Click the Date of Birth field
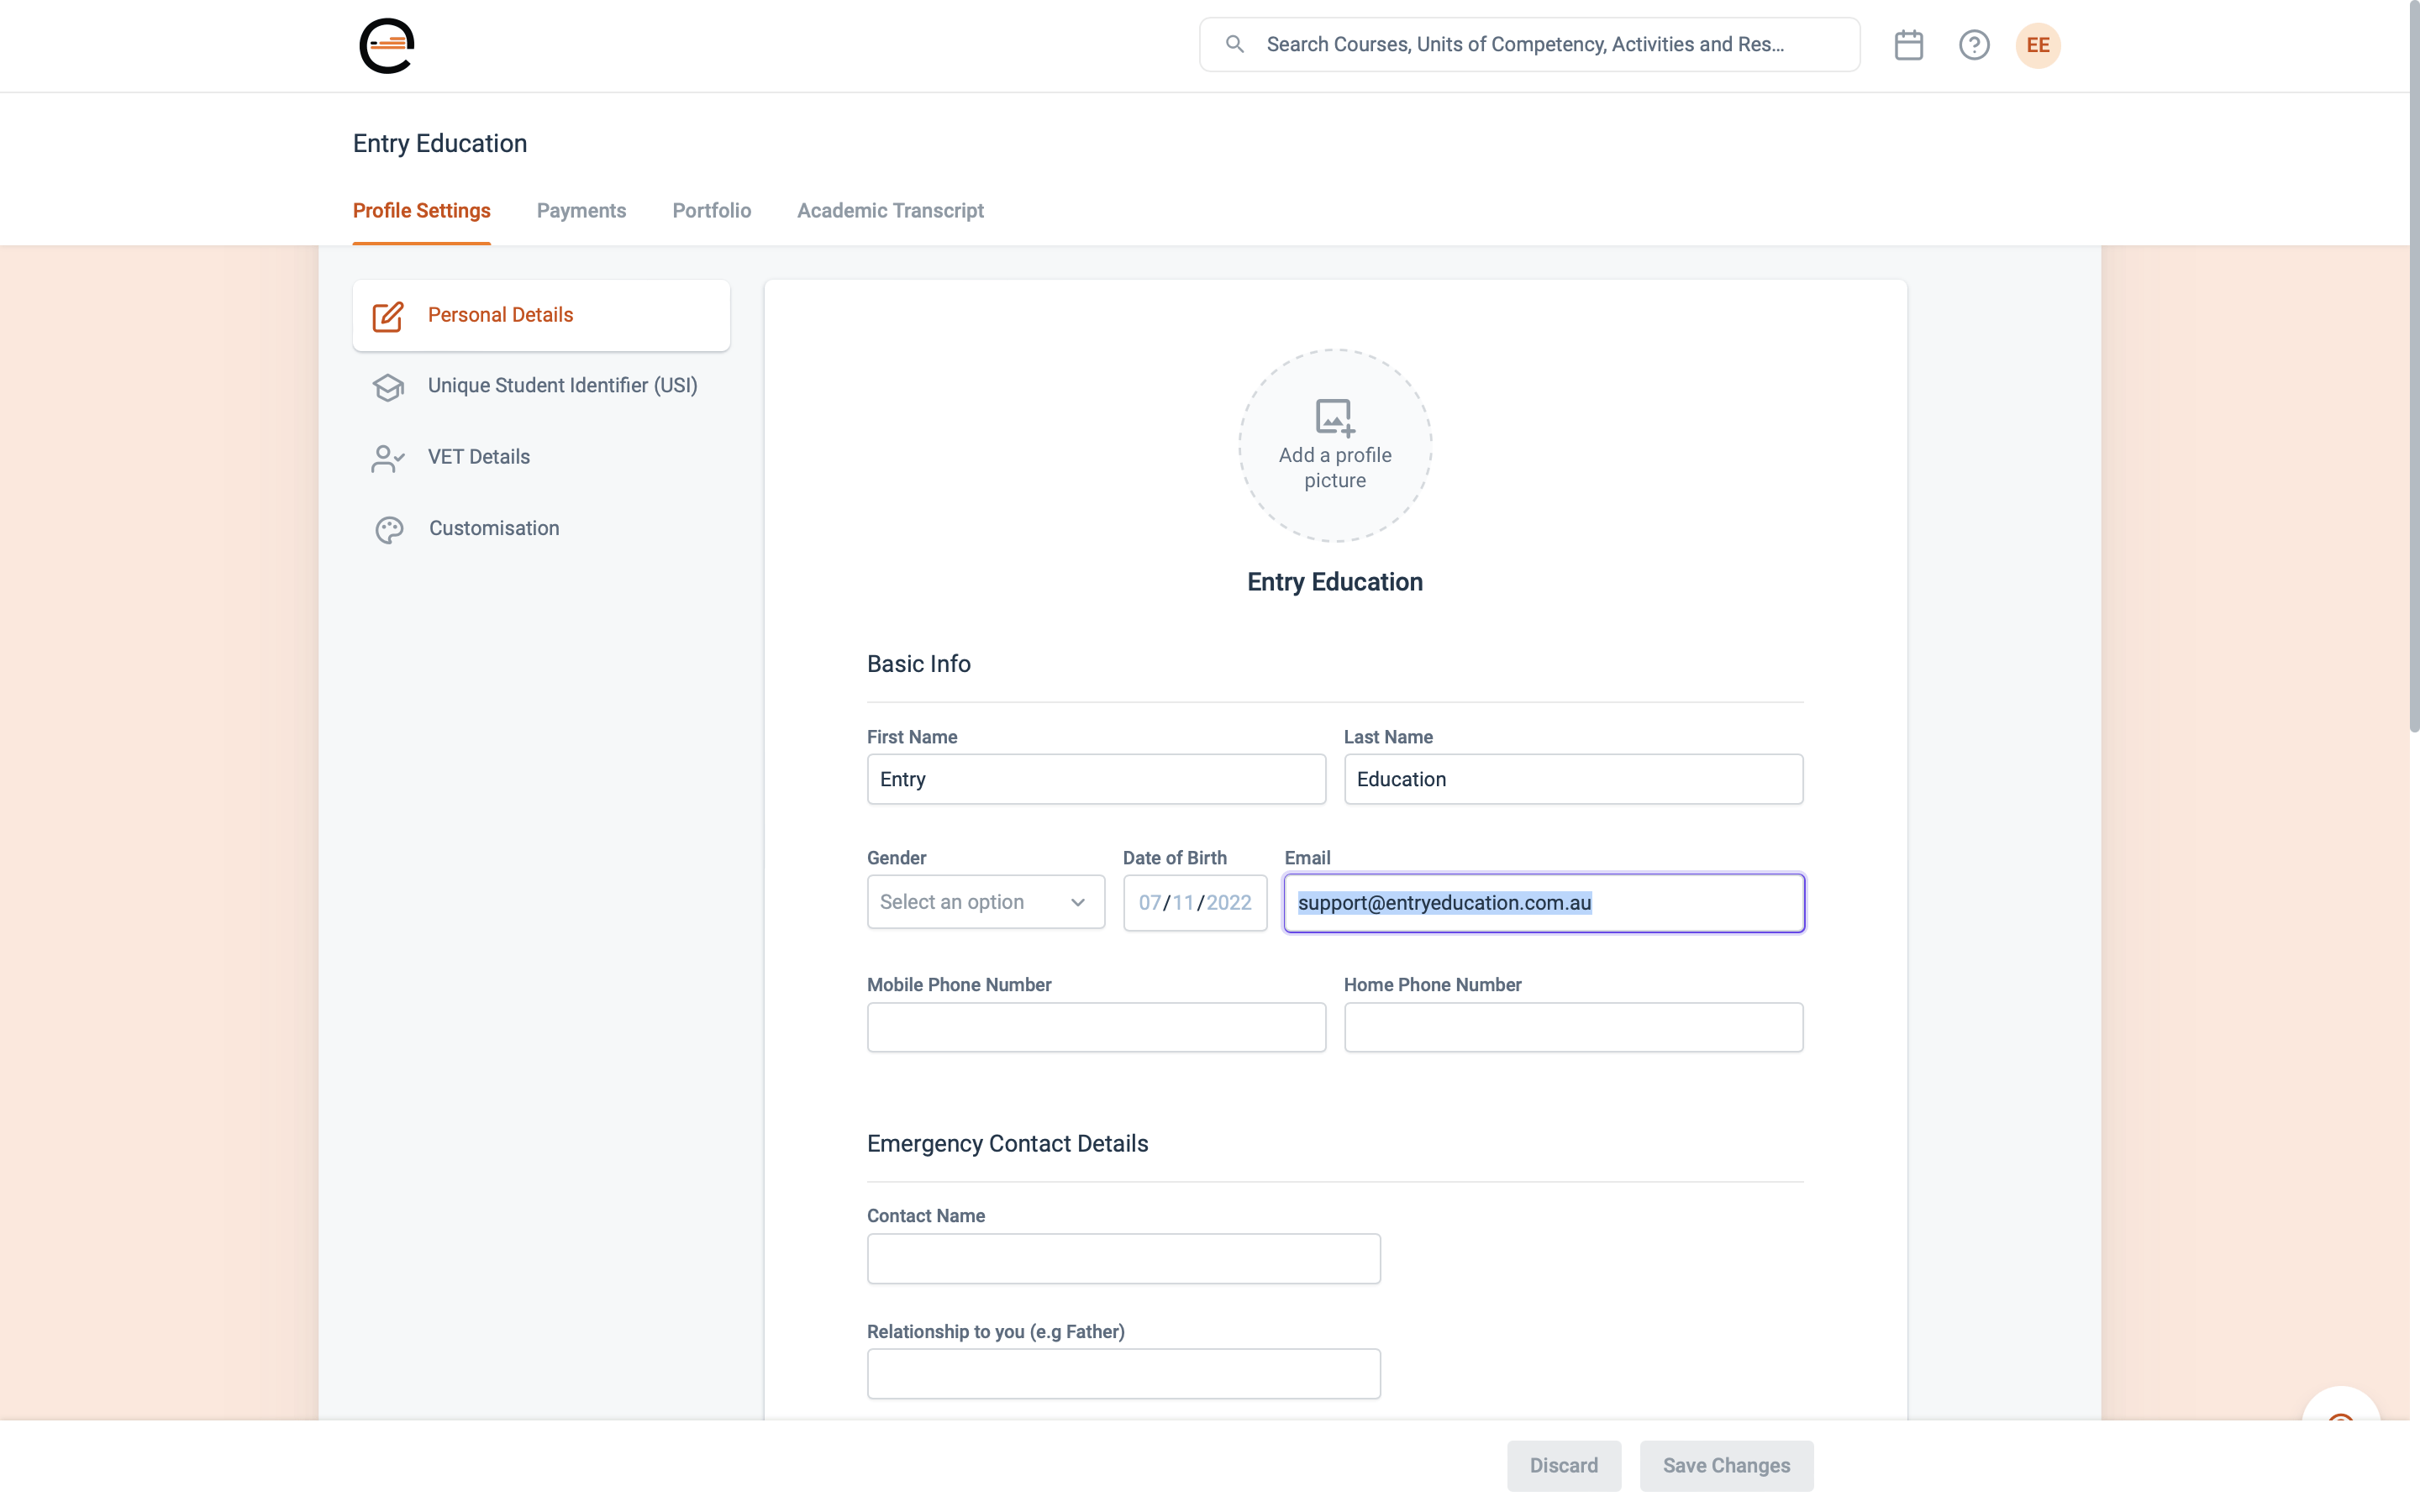The image size is (2420, 1512). [1194, 902]
